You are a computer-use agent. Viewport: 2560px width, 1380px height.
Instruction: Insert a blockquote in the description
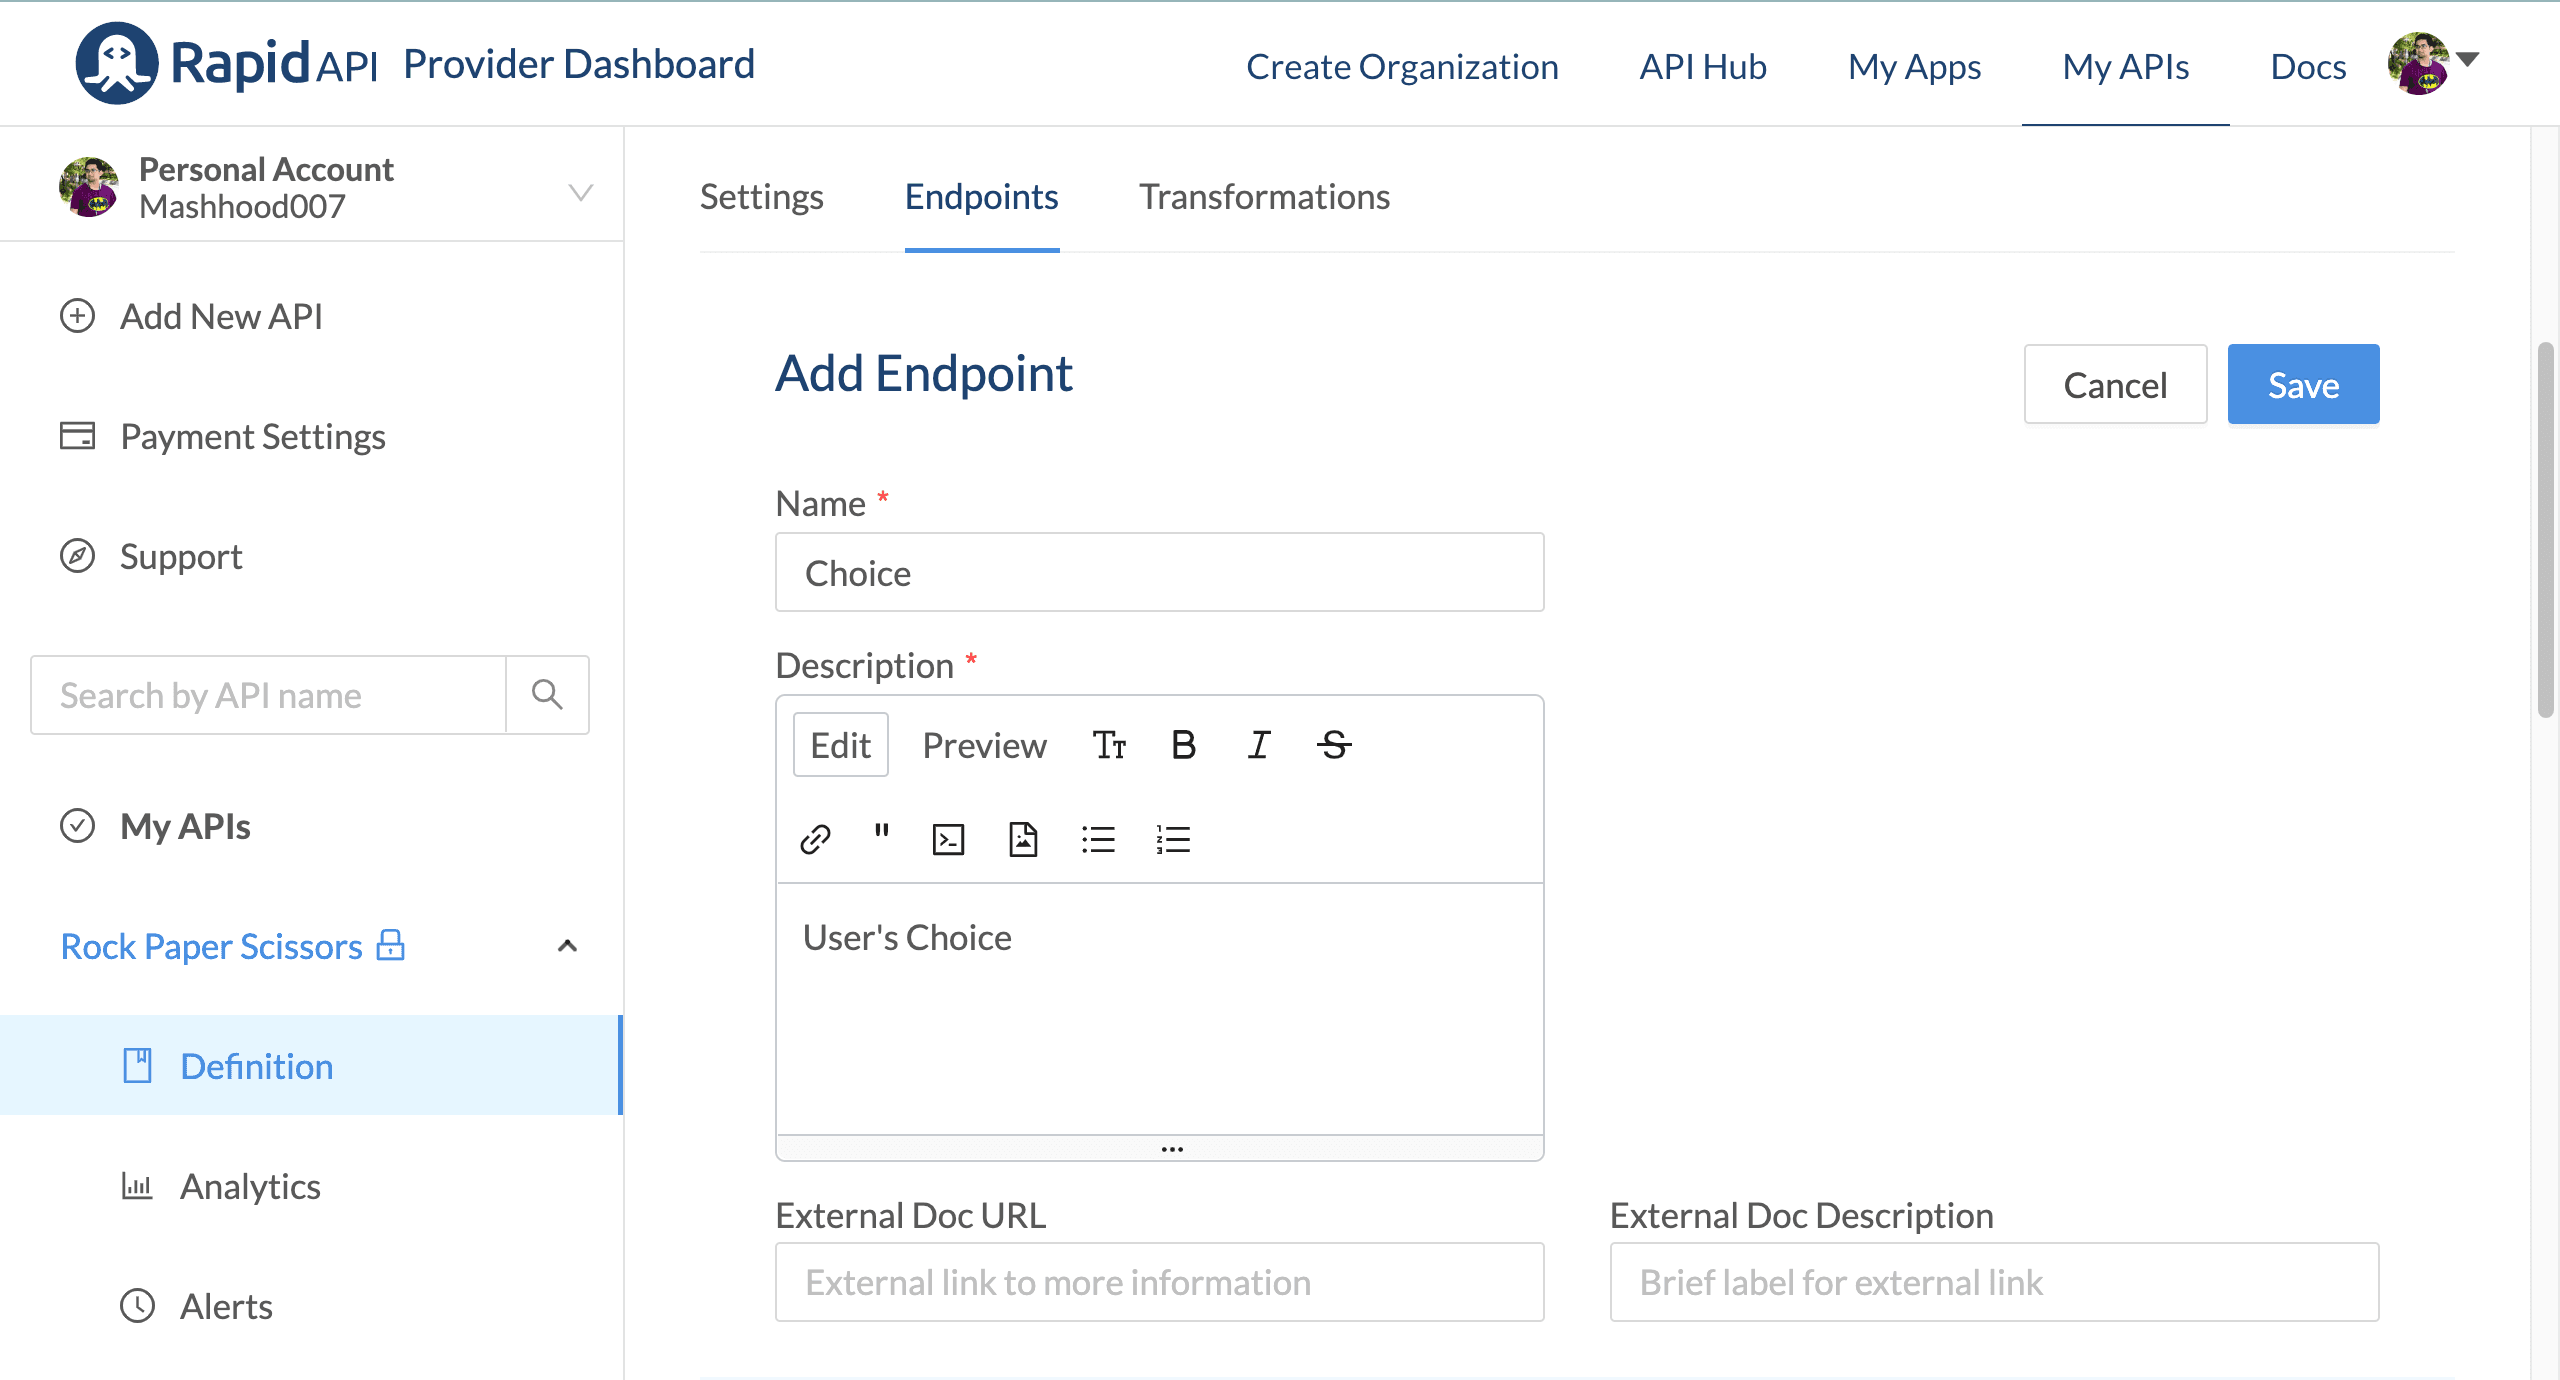coord(881,832)
